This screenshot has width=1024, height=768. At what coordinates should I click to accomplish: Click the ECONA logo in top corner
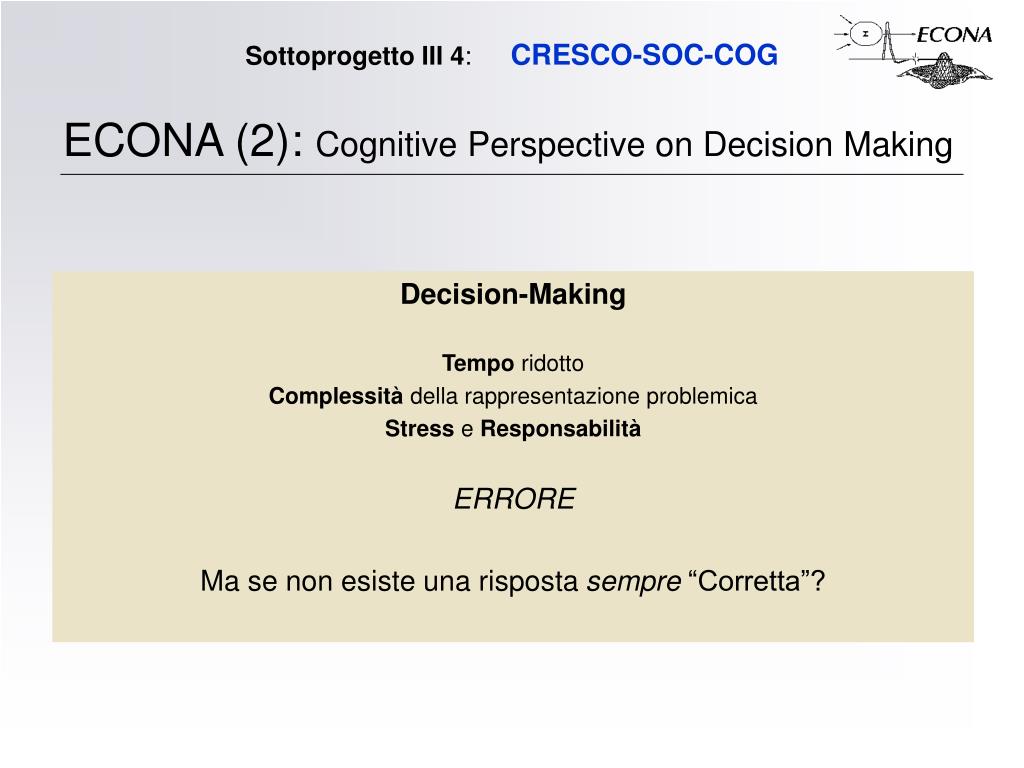pyautogui.click(x=913, y=51)
